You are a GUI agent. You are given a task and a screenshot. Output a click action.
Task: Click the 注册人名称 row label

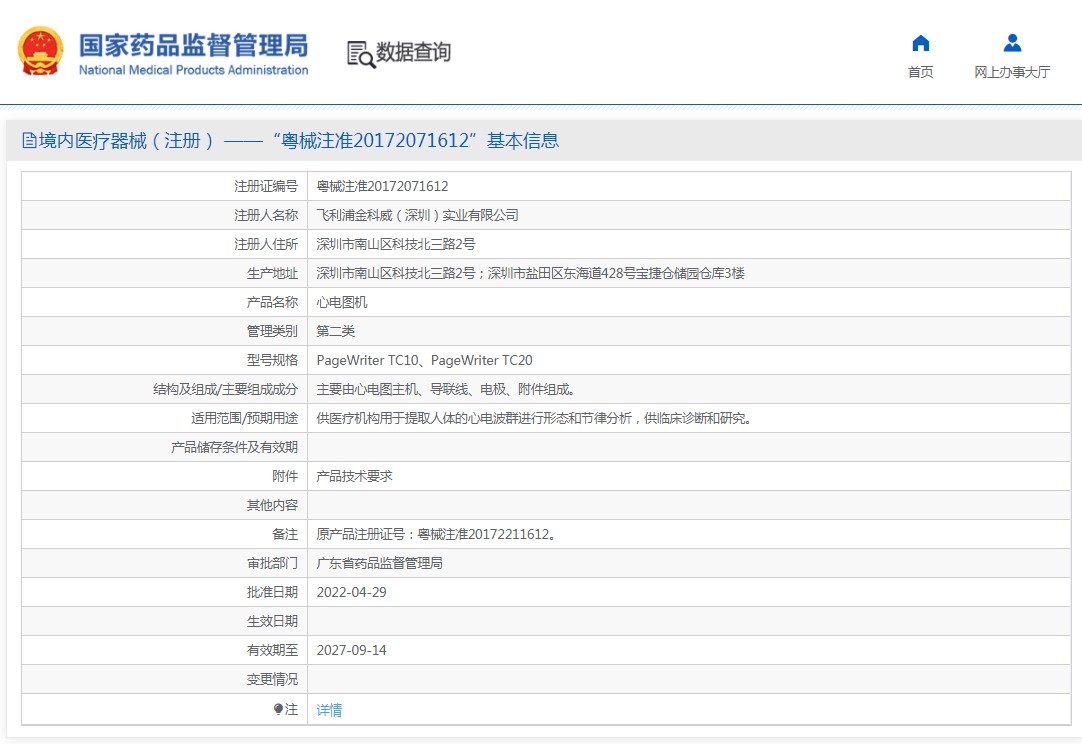[266, 215]
